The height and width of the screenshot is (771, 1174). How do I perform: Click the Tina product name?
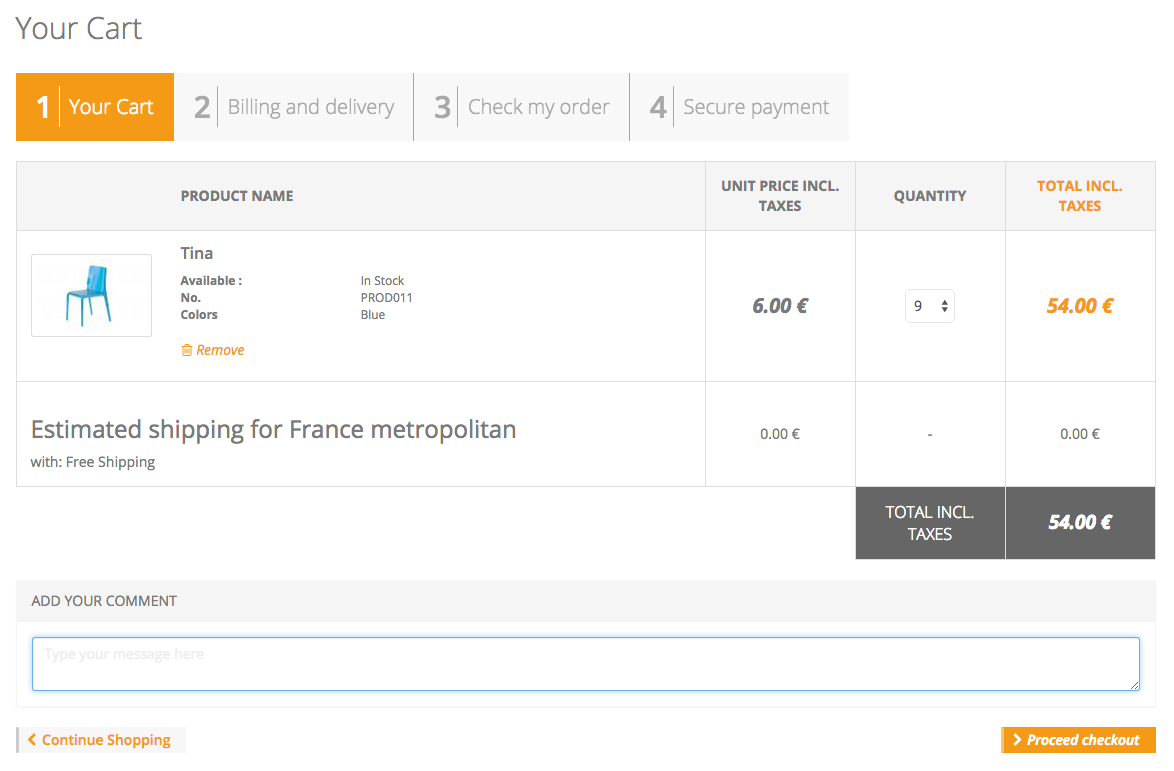point(196,253)
